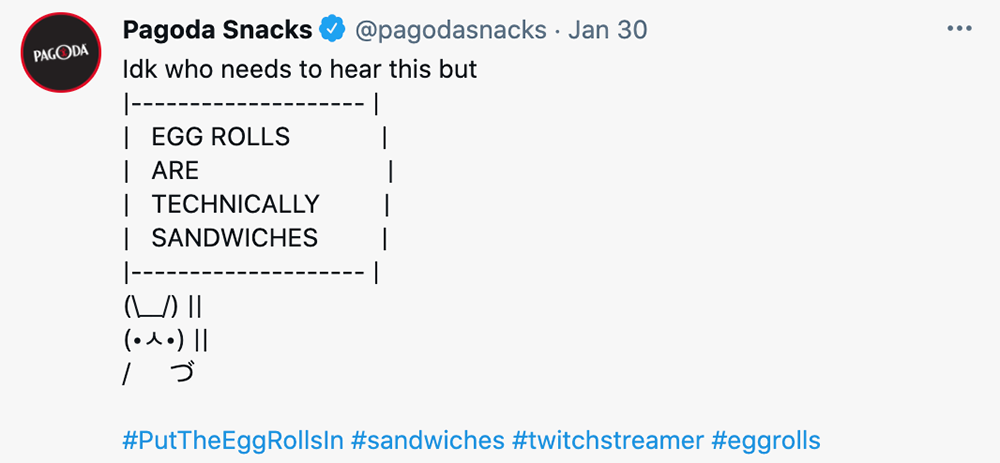Select the word TECHNICALLY in the tweet
1000x463 pixels.
235,204
